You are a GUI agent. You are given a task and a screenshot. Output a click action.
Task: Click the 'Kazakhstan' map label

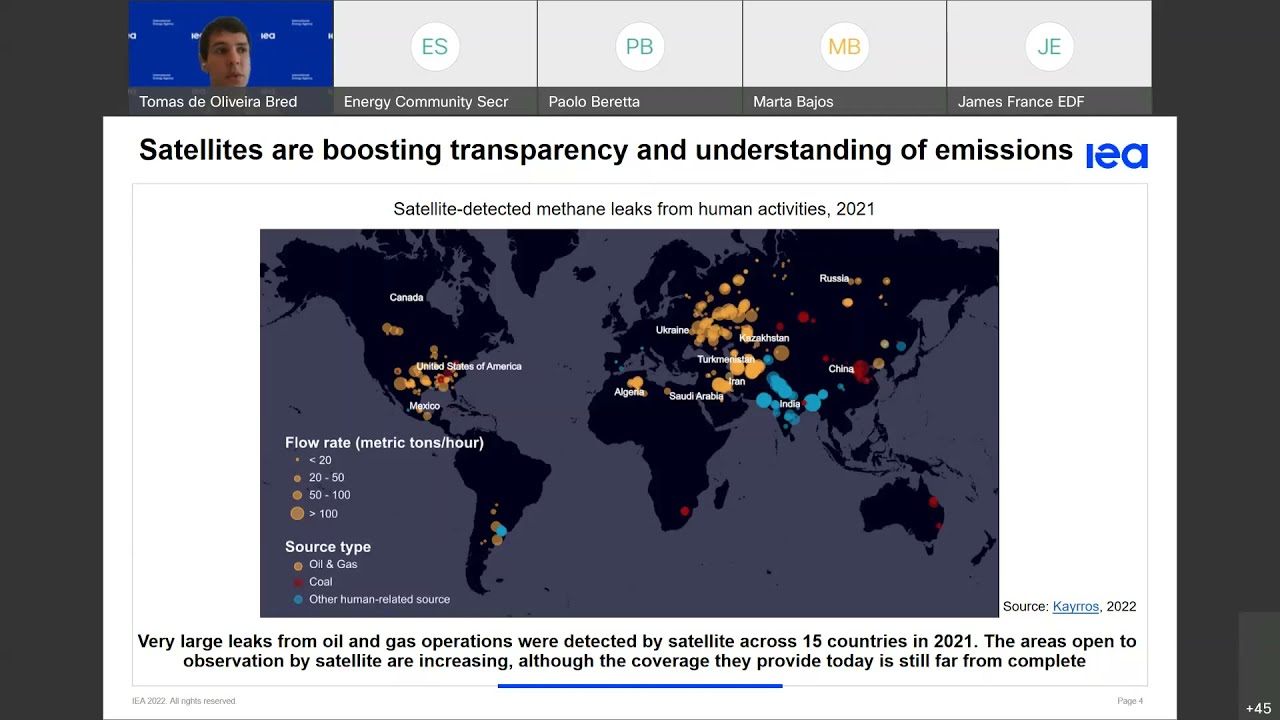[764, 338]
